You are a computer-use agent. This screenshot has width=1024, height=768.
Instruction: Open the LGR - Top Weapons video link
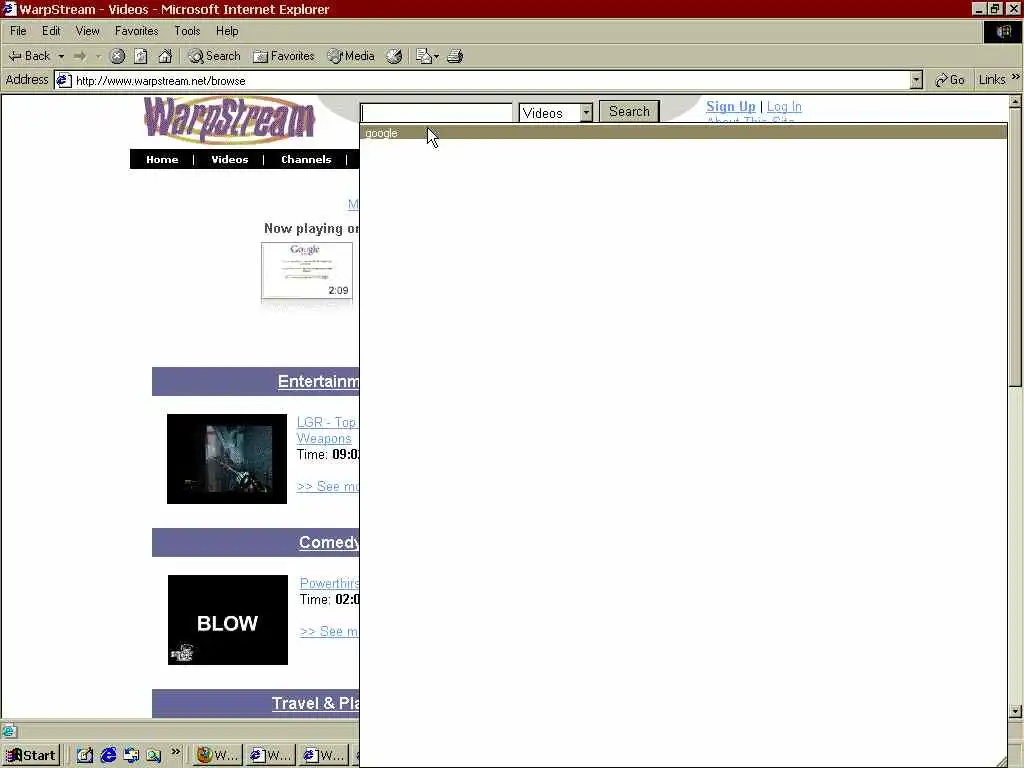click(327, 430)
